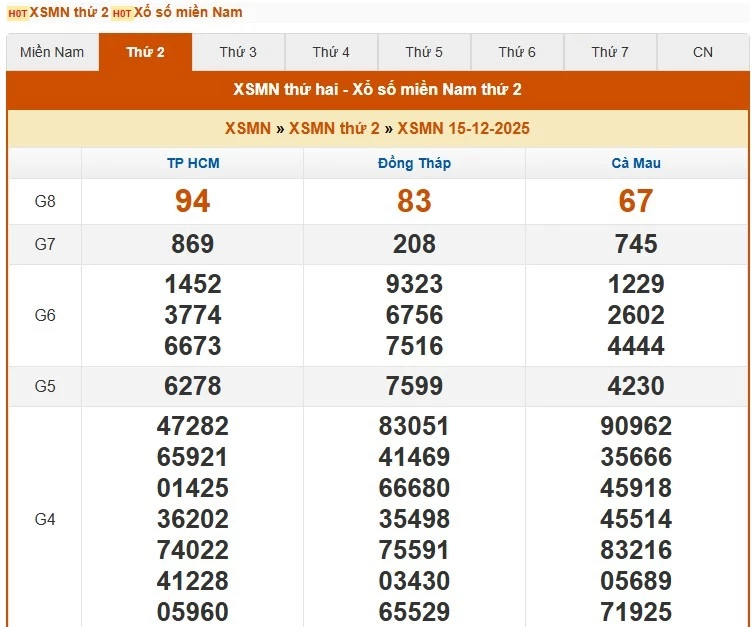The width and height of the screenshot is (753, 627).
Task: Open the TP HCM column header link
Action: point(193,163)
